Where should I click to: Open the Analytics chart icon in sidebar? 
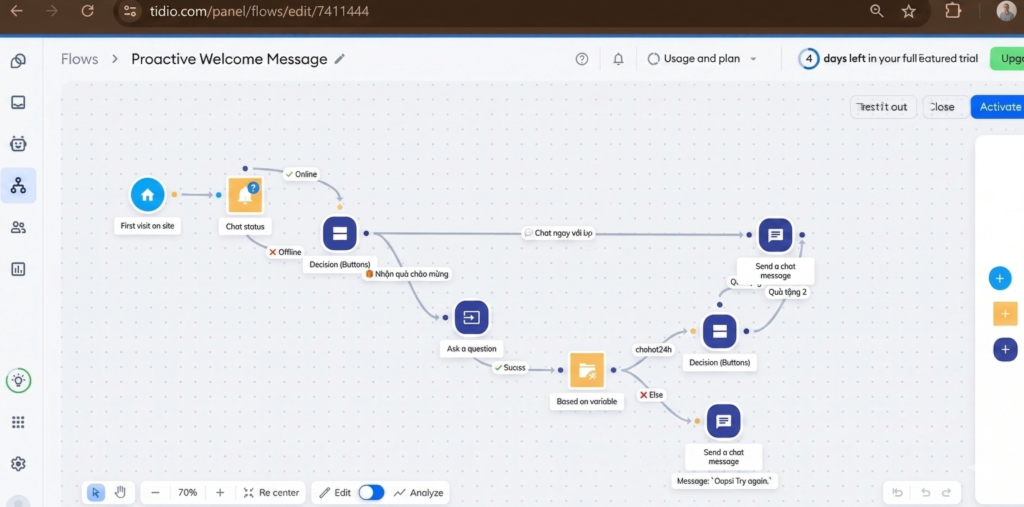pos(18,269)
